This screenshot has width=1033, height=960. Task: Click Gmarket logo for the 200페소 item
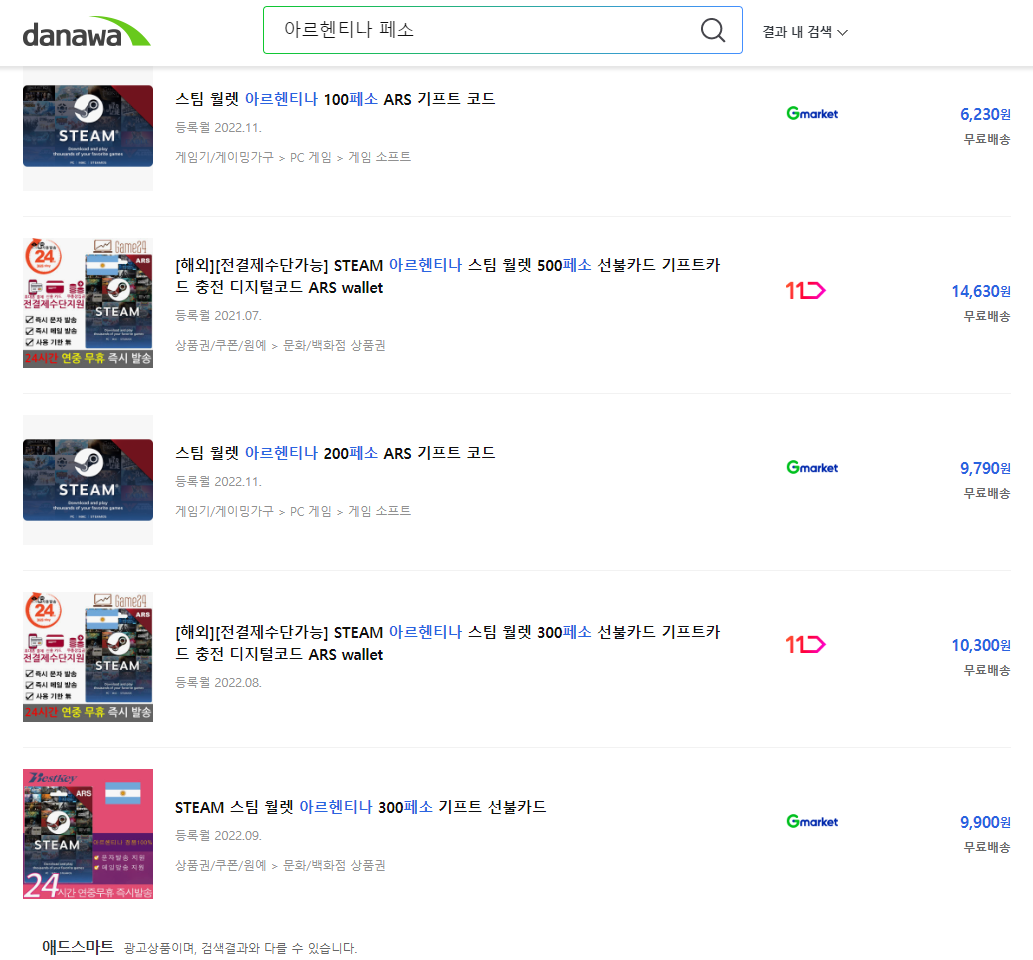[812, 467]
